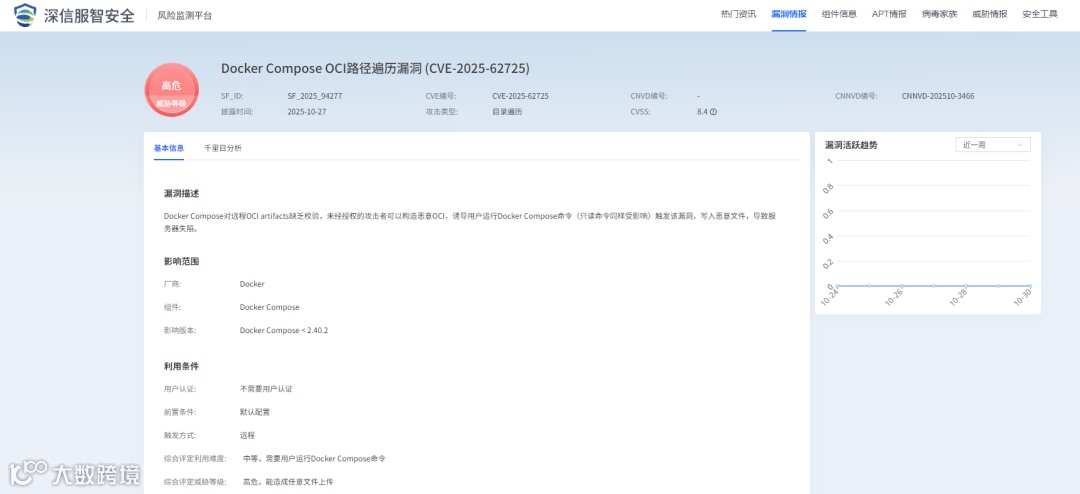
Task: Open the 热门资讯 menu
Action: point(738,14)
